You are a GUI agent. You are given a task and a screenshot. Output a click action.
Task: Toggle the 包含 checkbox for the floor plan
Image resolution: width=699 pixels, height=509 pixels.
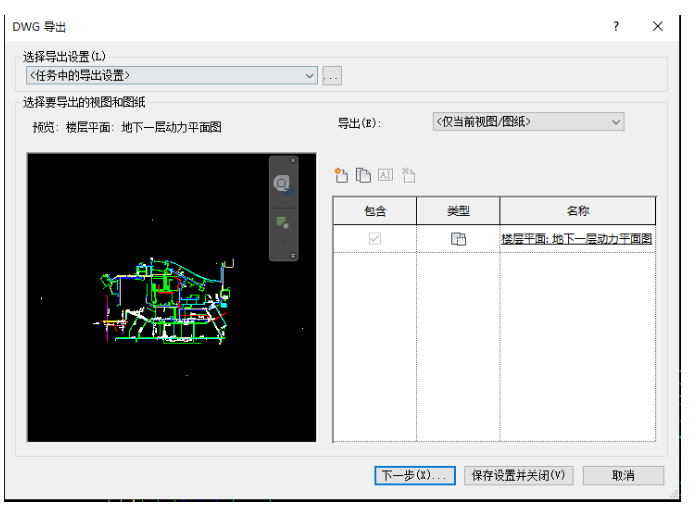[375, 238]
